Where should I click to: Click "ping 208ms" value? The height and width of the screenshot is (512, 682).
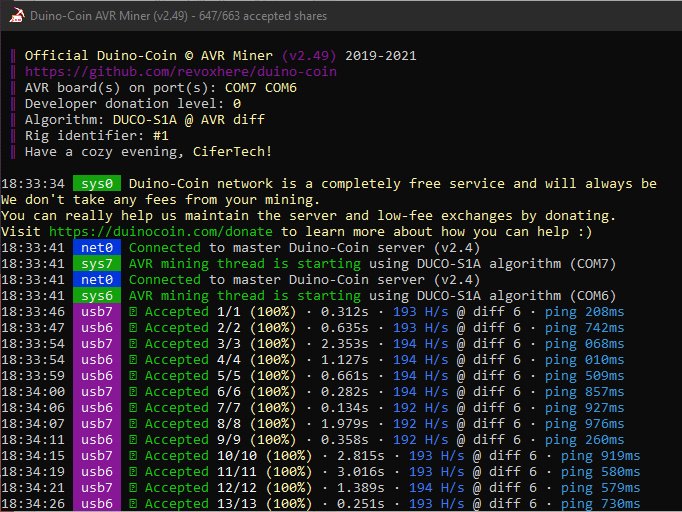(584, 311)
